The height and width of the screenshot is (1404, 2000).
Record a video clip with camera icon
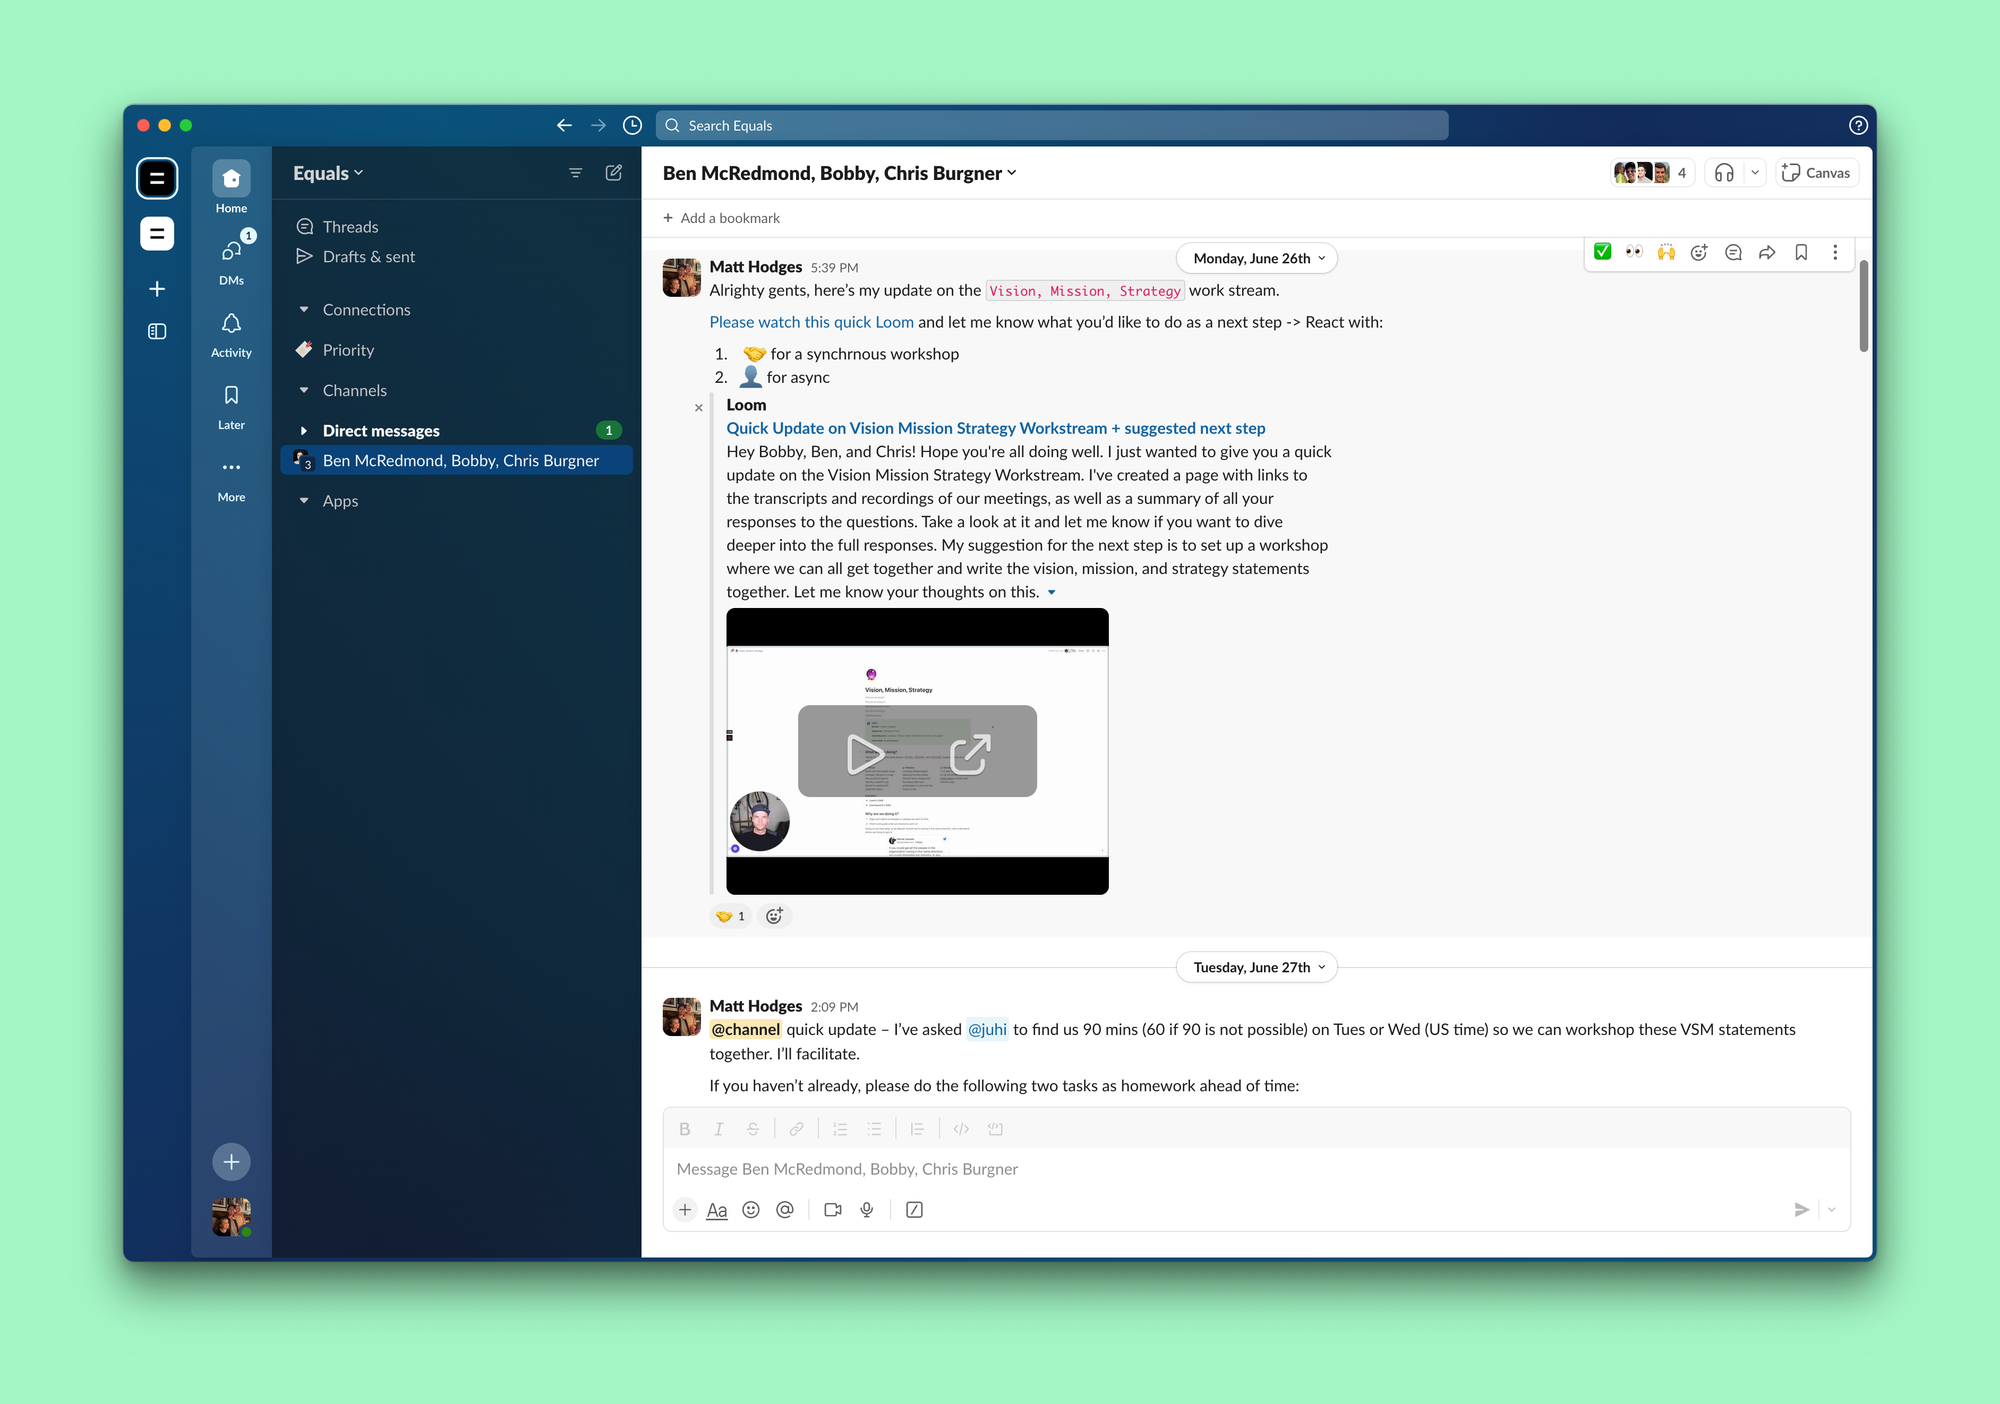tap(832, 1210)
